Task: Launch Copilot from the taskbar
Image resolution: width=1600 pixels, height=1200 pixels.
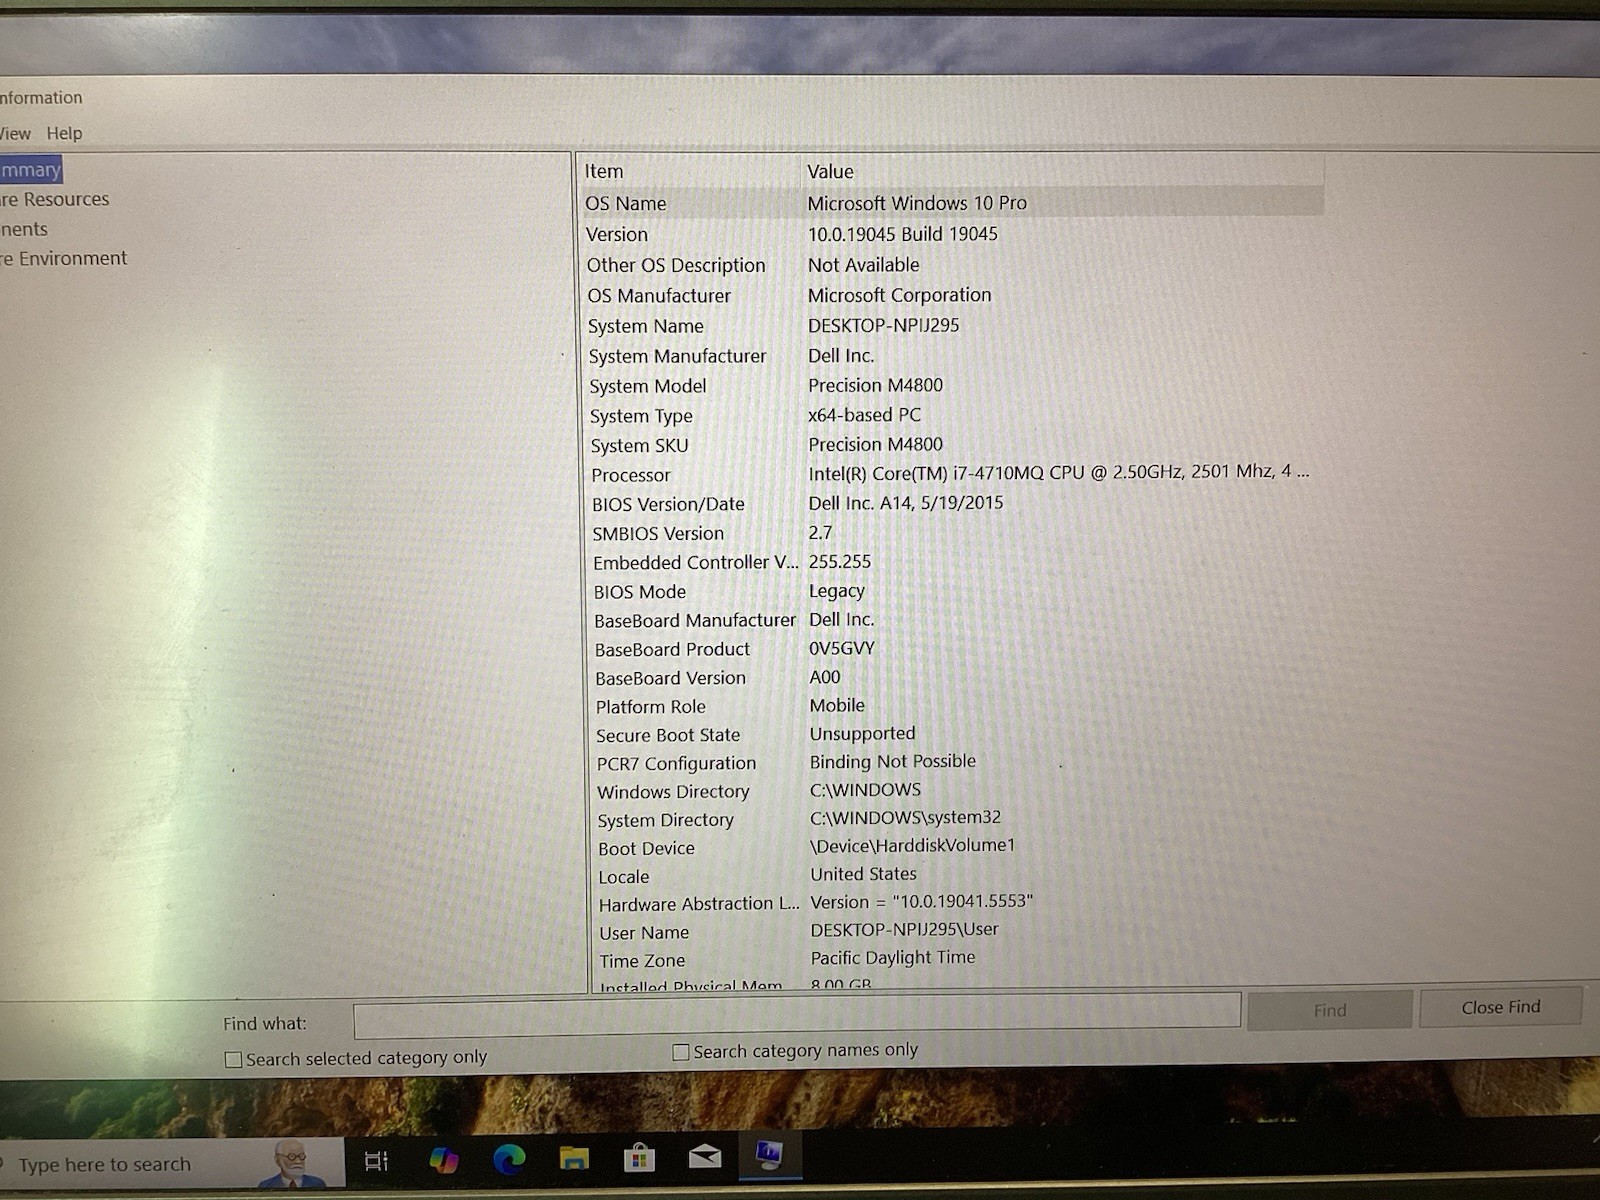Action: 443,1160
